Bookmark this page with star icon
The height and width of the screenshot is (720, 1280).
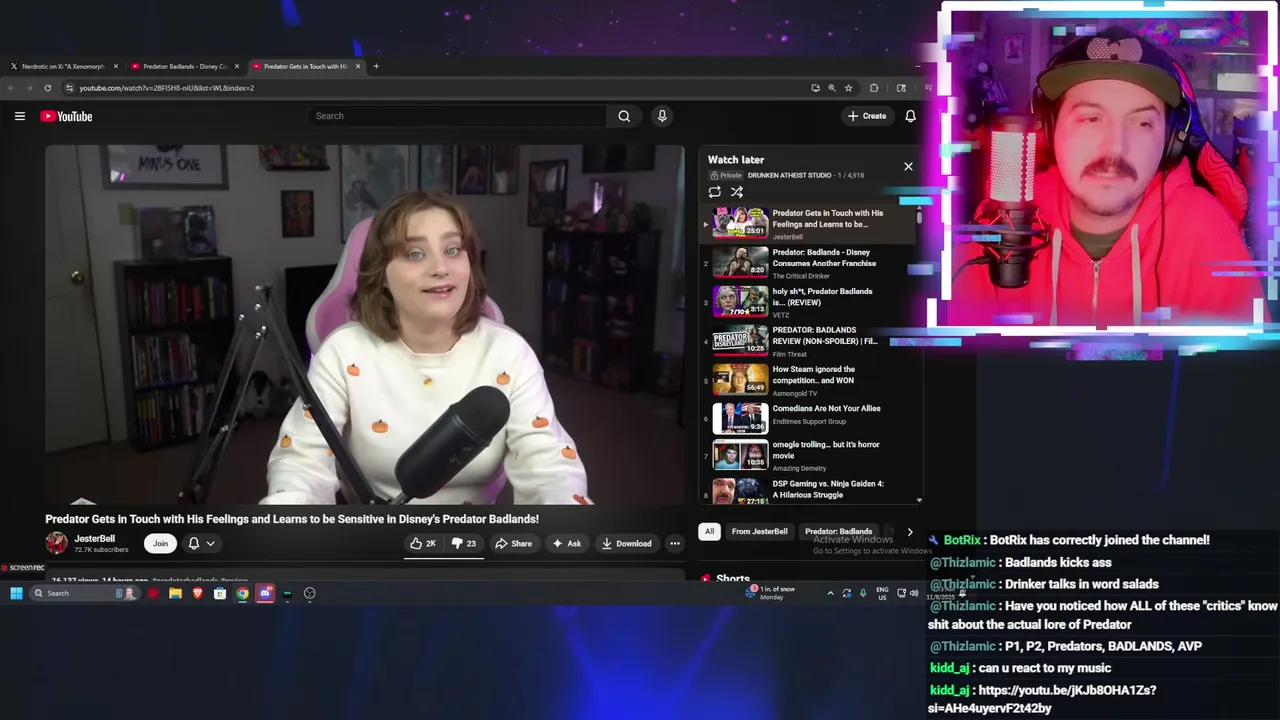tap(848, 88)
